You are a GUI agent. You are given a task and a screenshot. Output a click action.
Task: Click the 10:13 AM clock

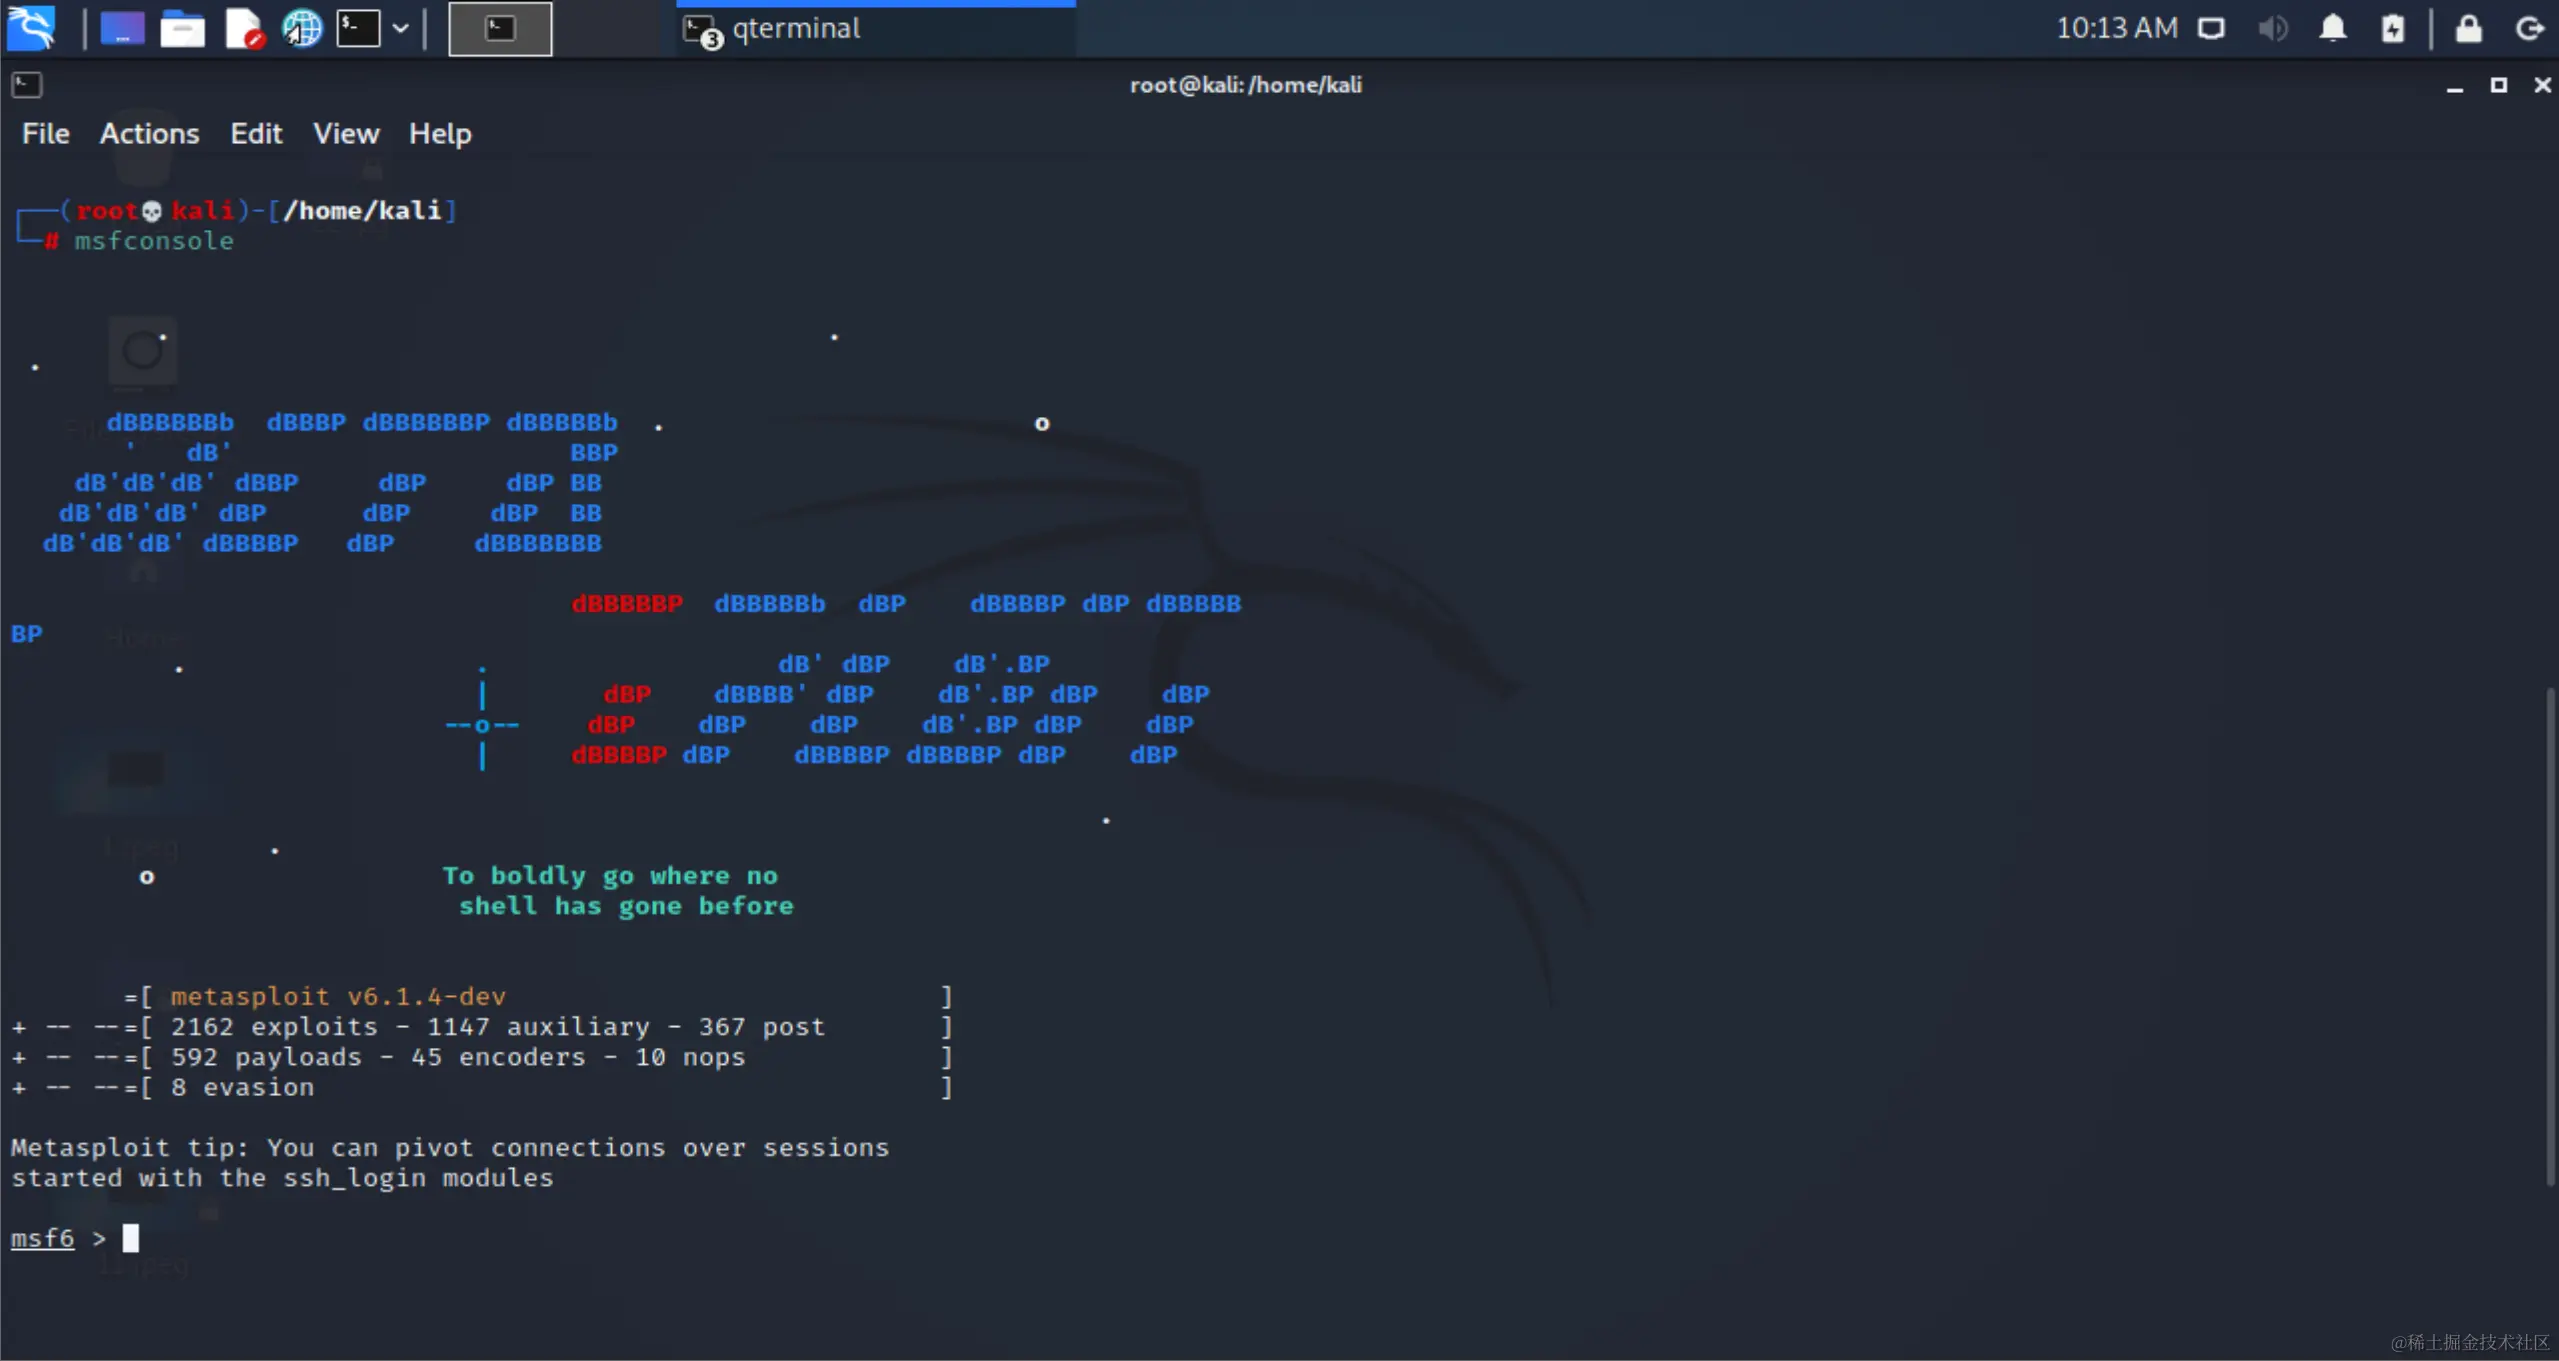pyautogui.click(x=2116, y=28)
